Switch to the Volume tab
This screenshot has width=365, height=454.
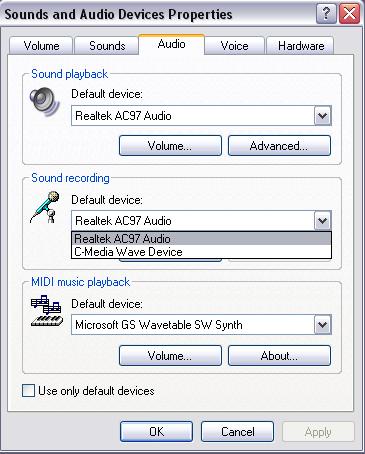click(x=41, y=46)
